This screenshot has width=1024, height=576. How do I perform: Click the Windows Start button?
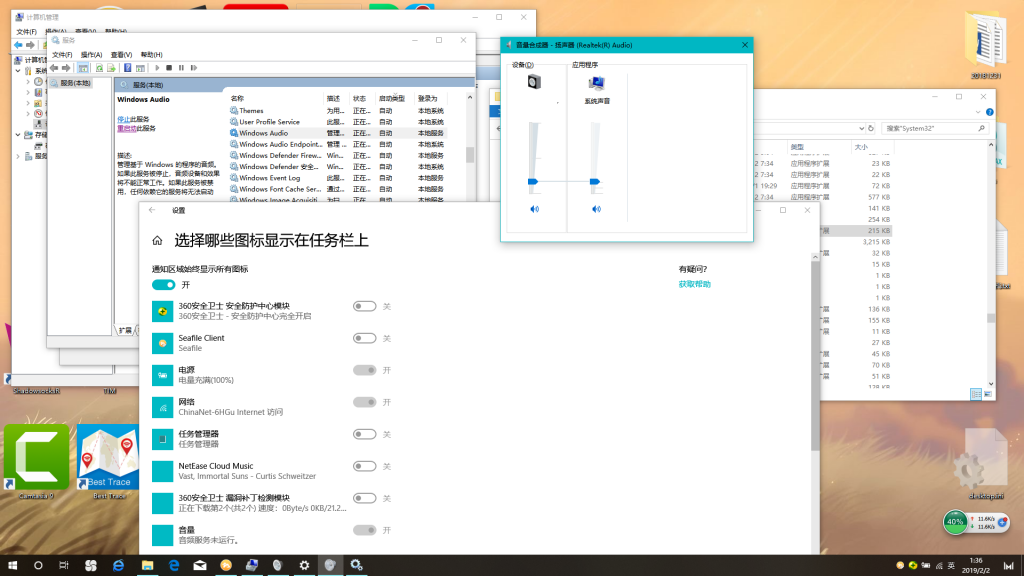(13, 565)
